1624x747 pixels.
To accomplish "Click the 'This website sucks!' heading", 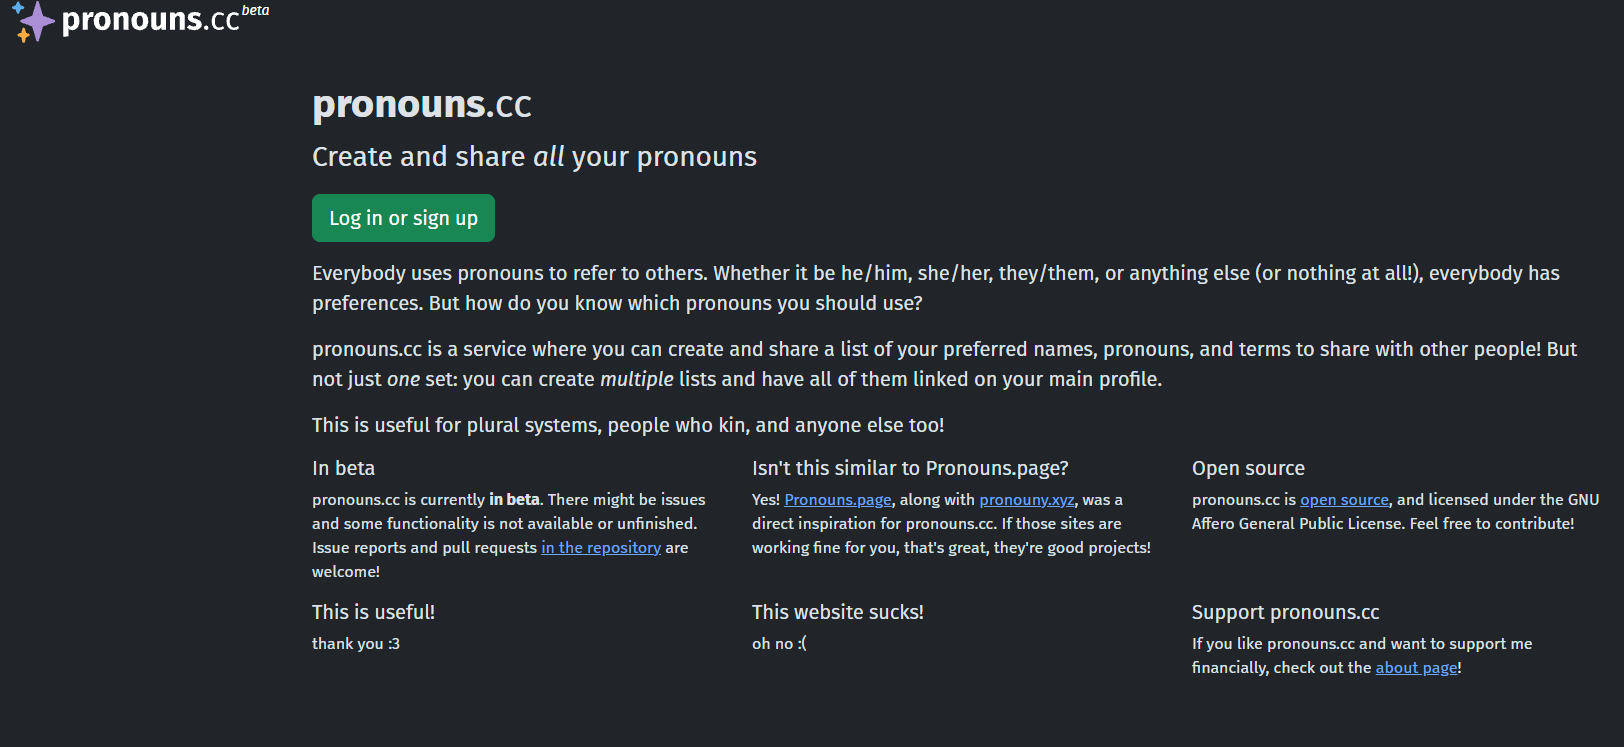I will [x=838, y=612].
